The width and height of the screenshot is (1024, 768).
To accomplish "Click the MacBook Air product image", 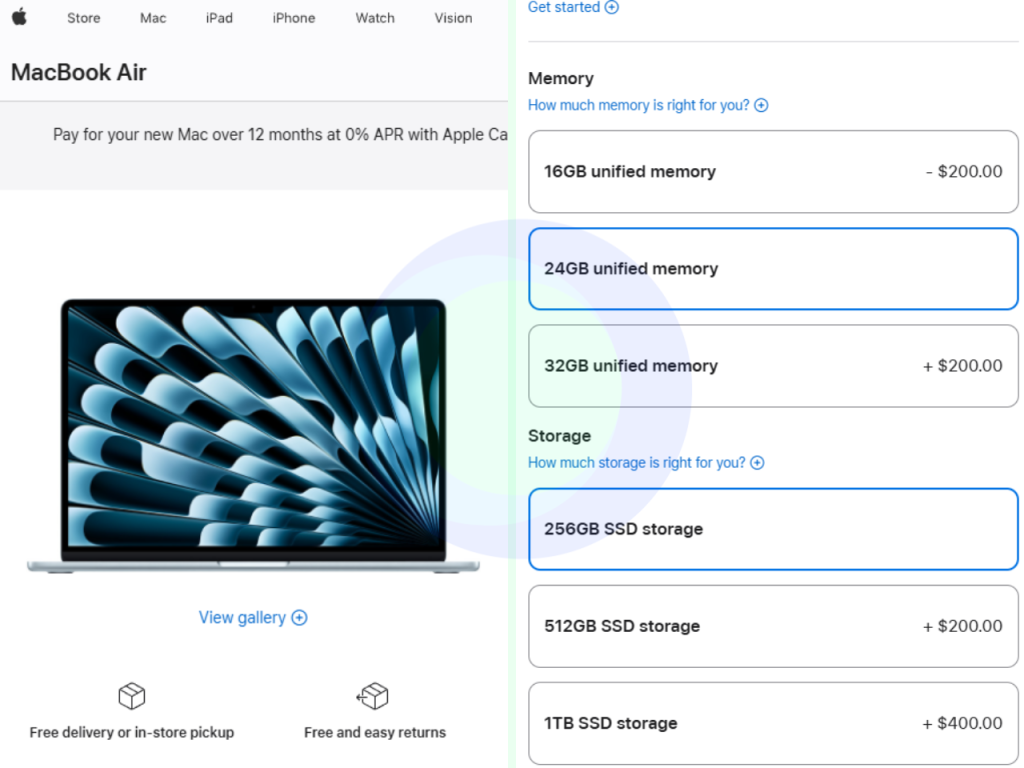I will (253, 436).
